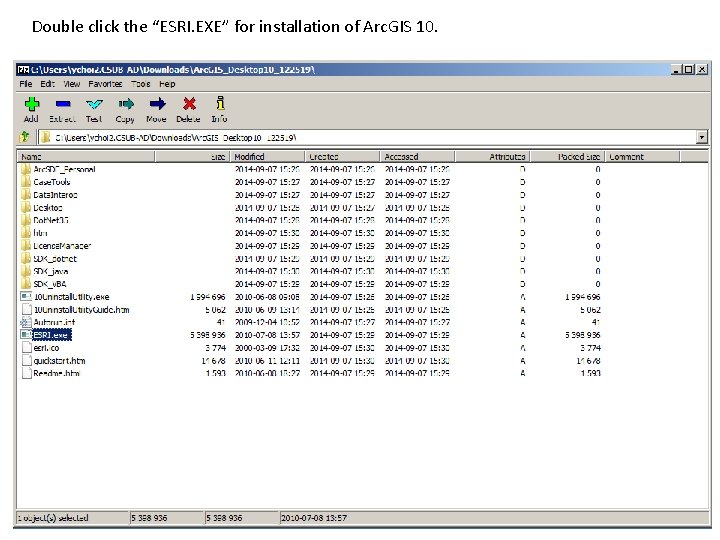This screenshot has width=720, height=540.
Task: Open the address bar dropdown arrow
Action: [702, 137]
